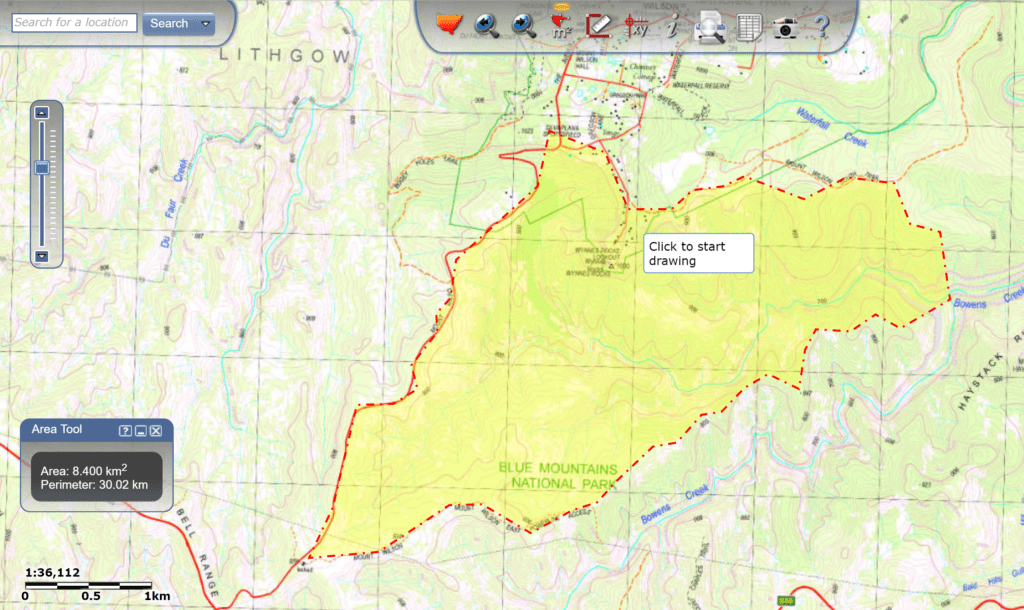The width and height of the screenshot is (1024, 610).
Task: Click in the location search field
Action: point(74,23)
